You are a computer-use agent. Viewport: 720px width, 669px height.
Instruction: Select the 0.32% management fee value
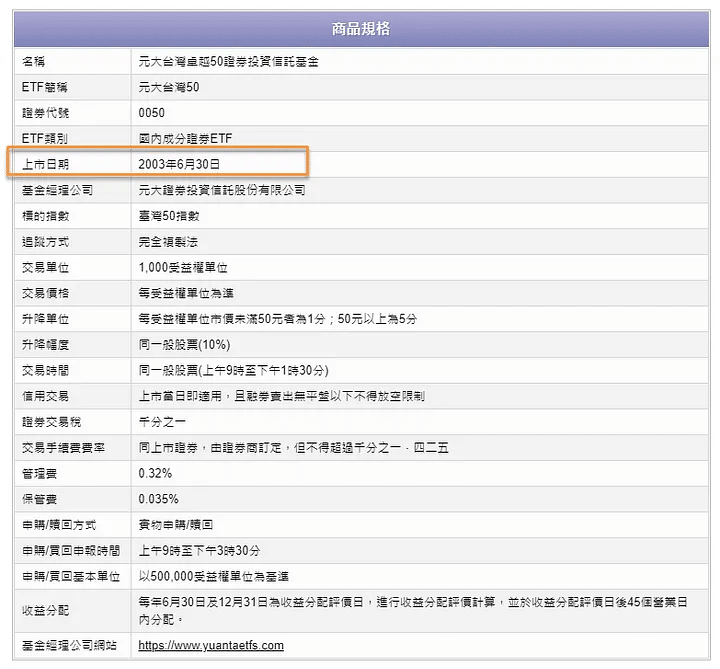(155, 473)
